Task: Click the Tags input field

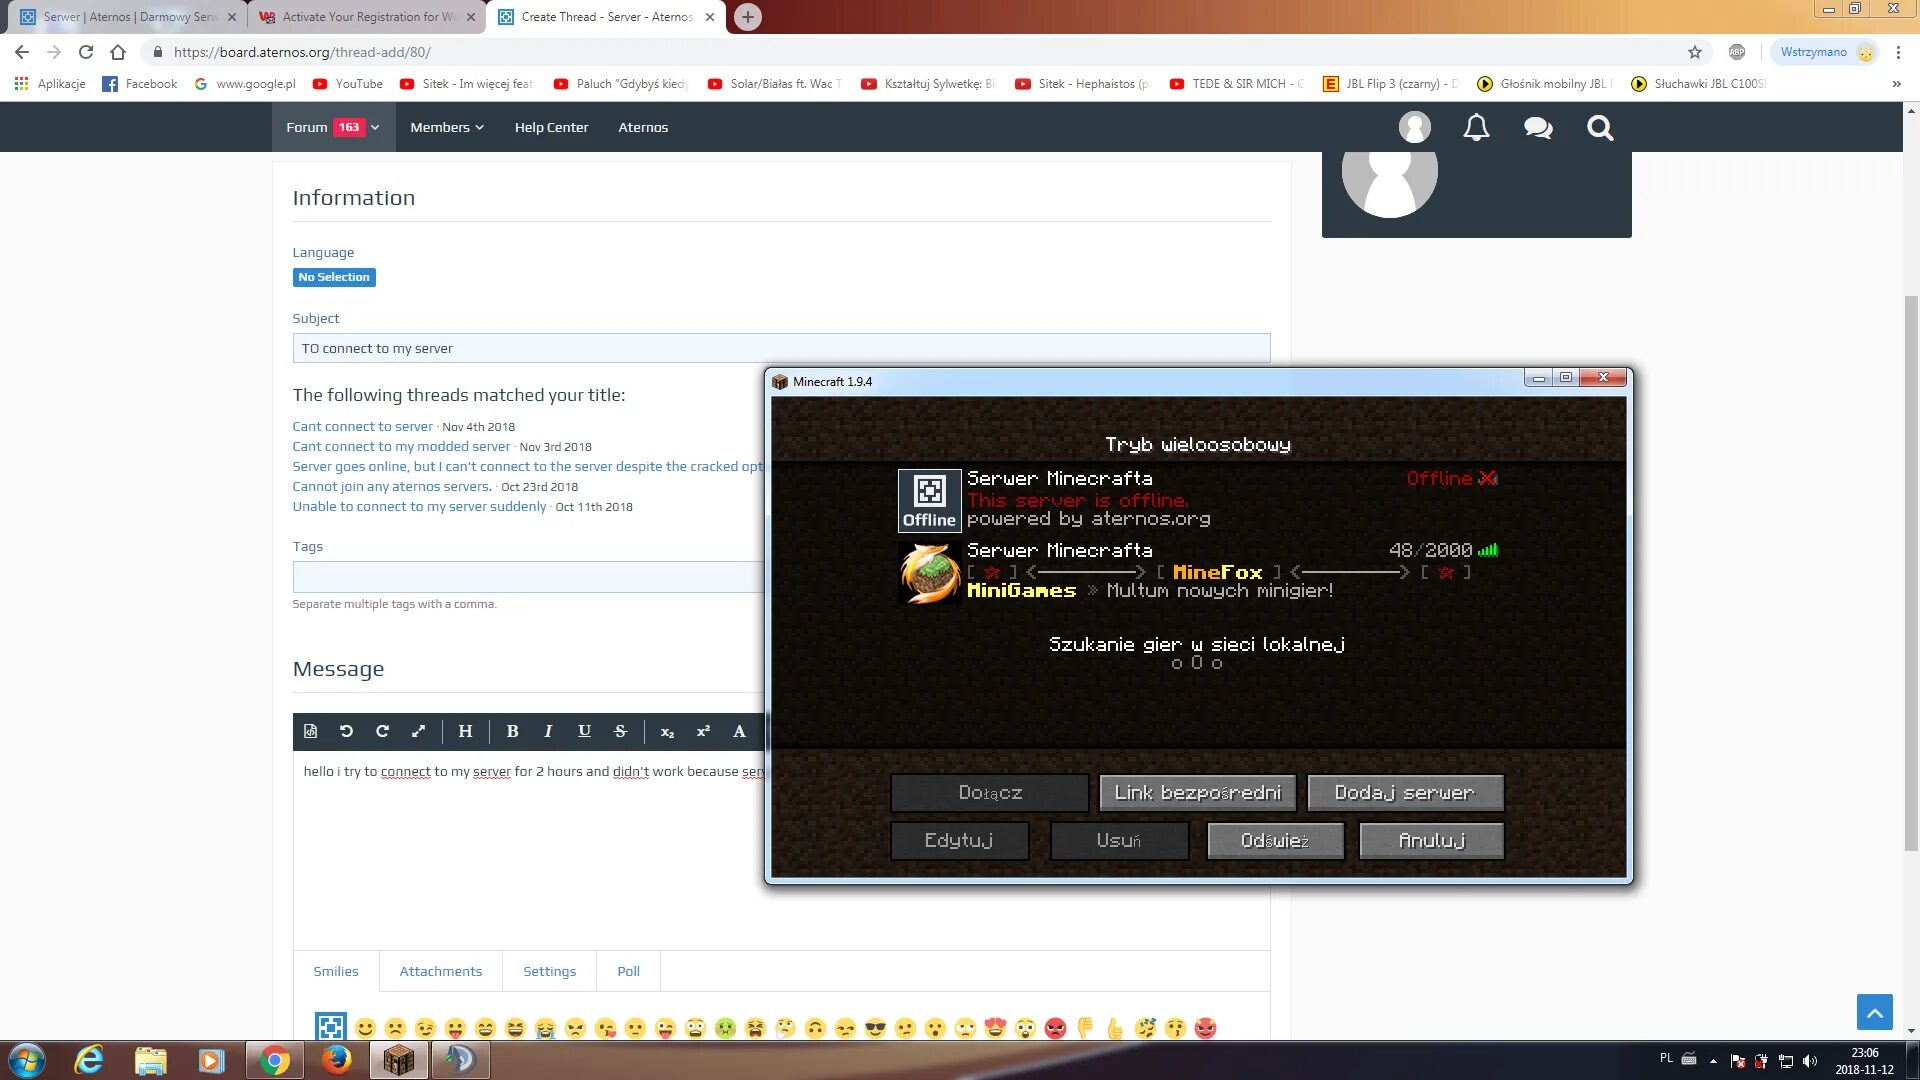Action: [528, 577]
